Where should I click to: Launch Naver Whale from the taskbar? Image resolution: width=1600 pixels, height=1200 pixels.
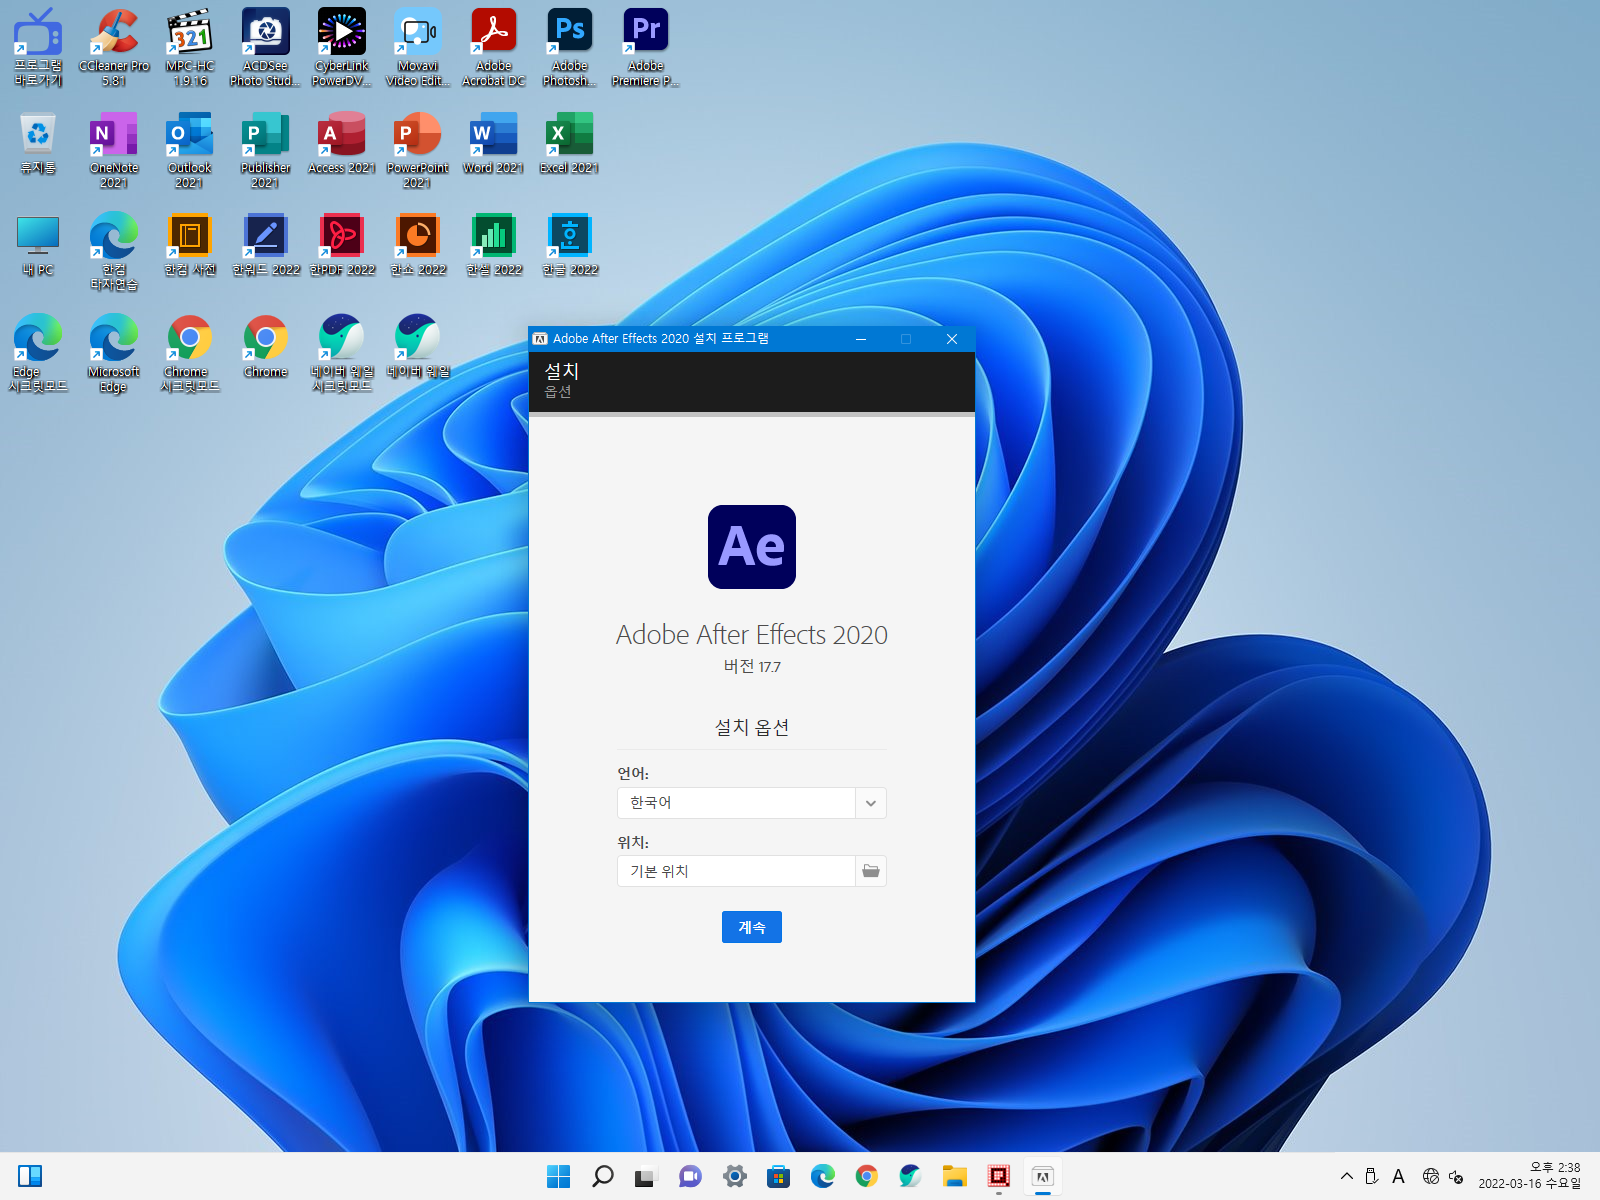[911, 1176]
